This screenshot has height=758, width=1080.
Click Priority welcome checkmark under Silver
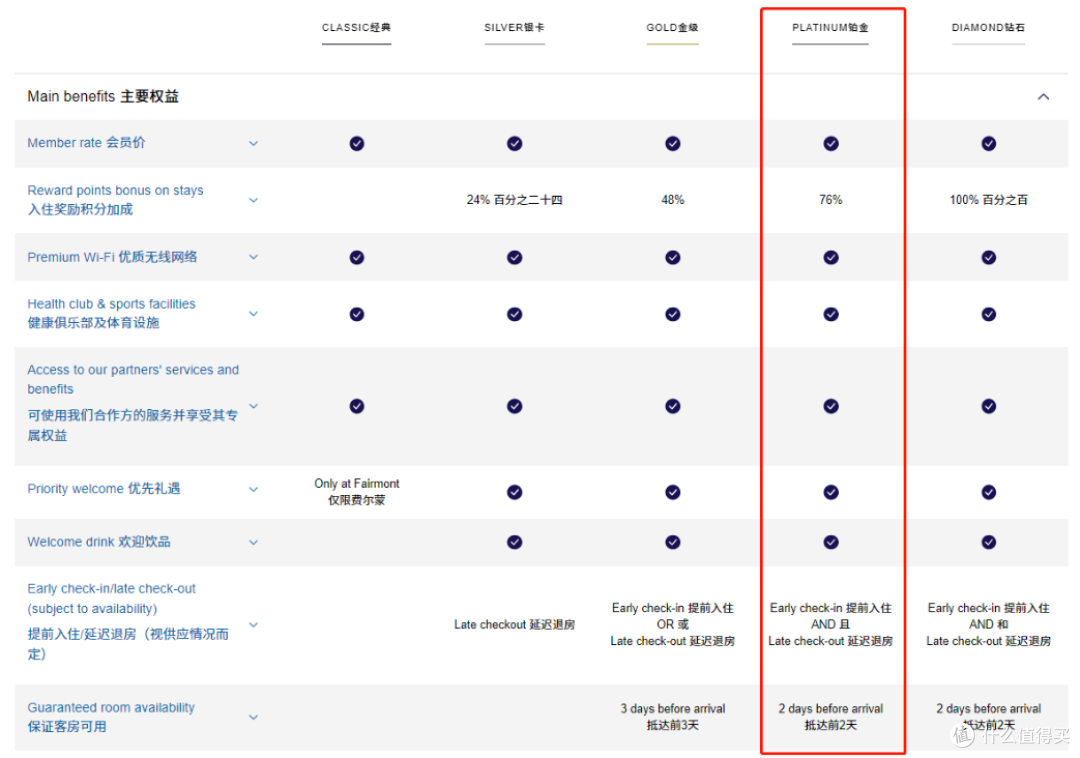[x=515, y=492]
